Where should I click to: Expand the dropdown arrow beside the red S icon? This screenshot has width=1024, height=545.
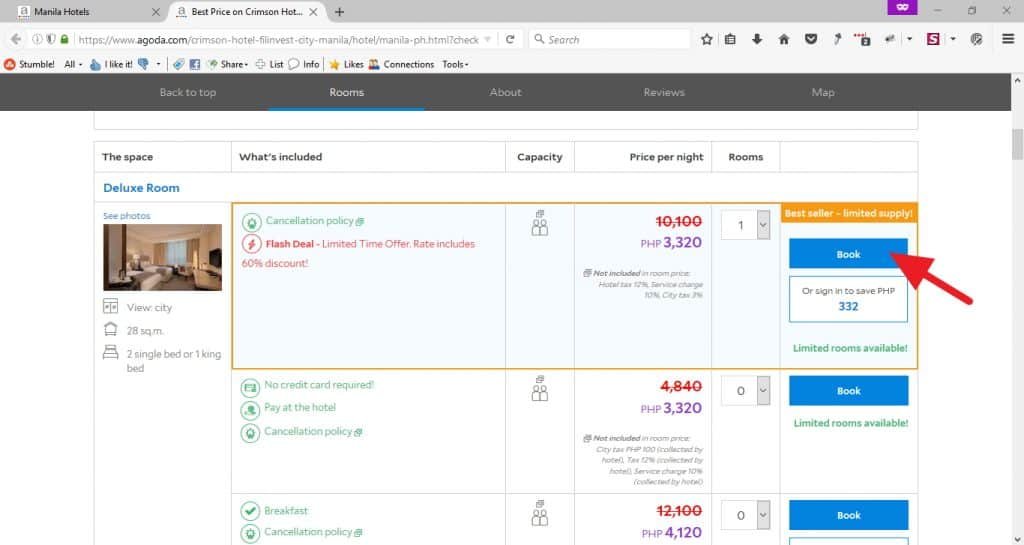pyautogui.click(x=953, y=39)
